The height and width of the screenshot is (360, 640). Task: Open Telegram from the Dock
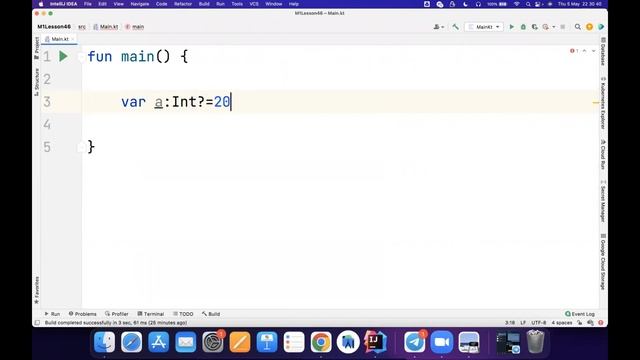pos(415,342)
